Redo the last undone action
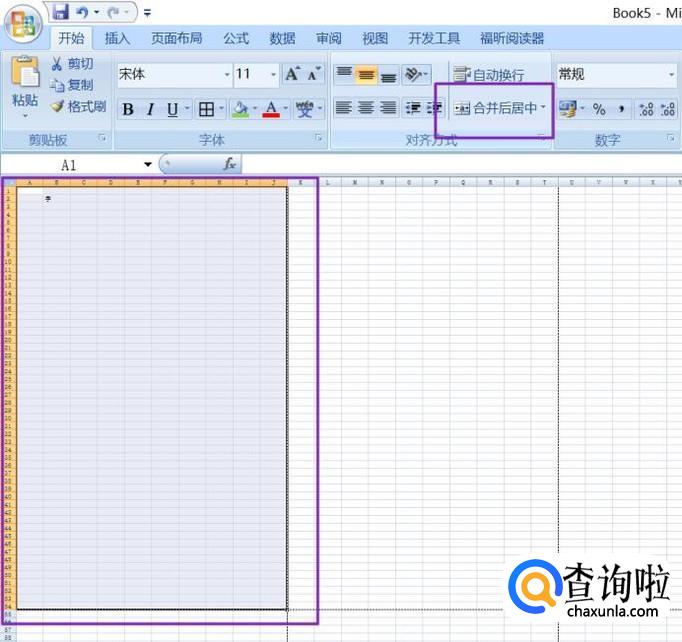Image resolution: width=682 pixels, height=642 pixels. click(x=114, y=13)
